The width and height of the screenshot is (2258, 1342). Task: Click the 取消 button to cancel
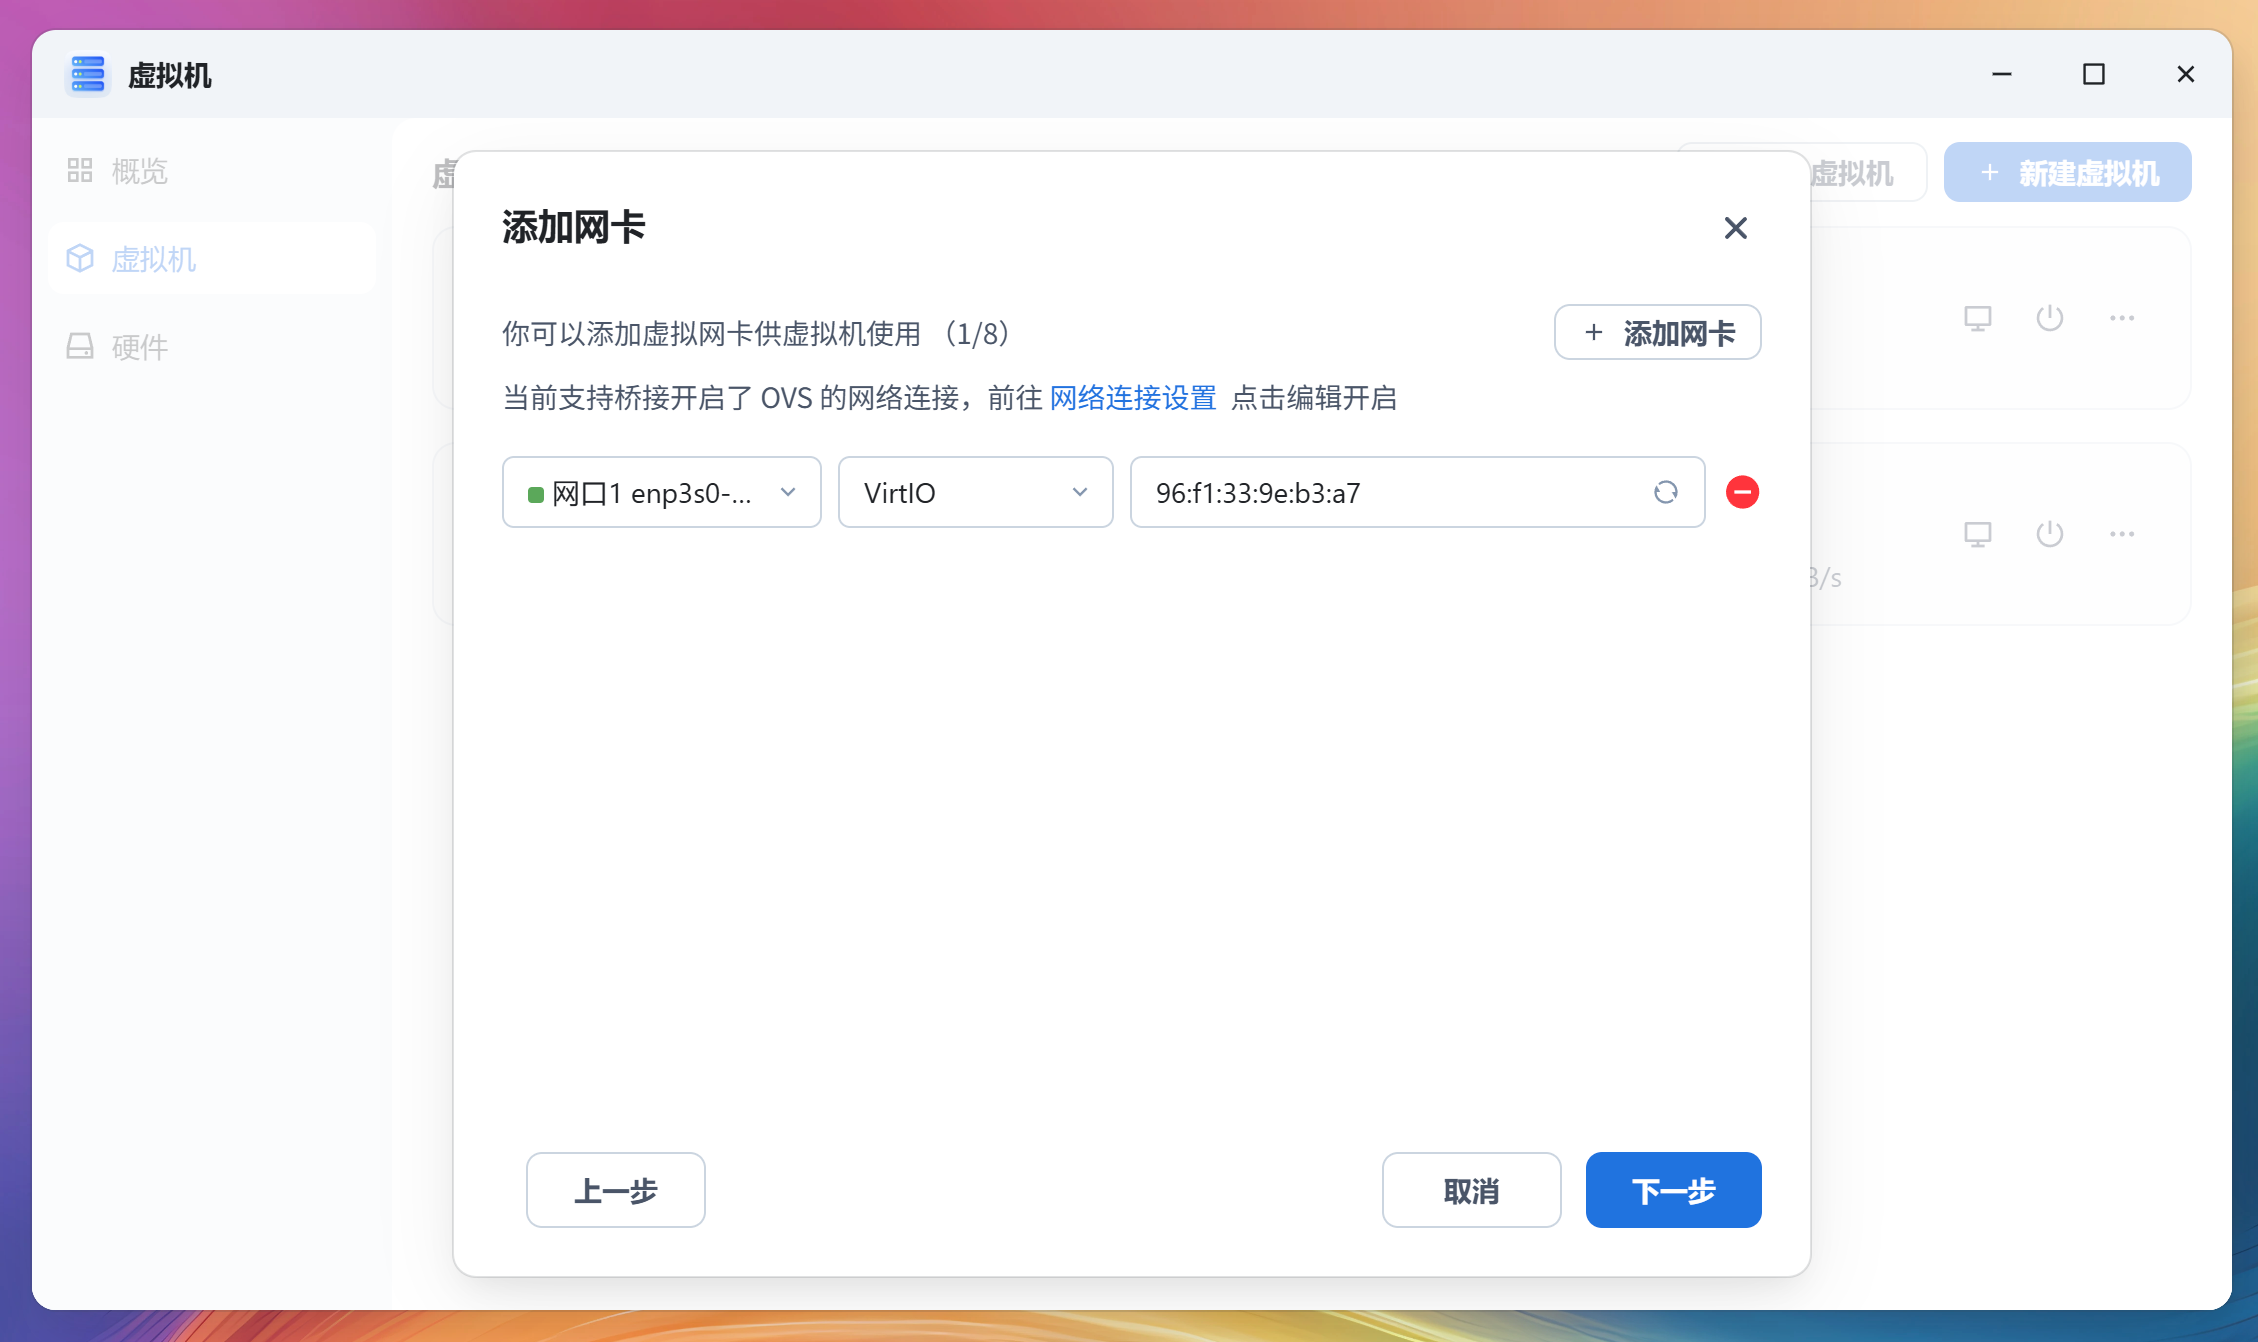click(x=1471, y=1190)
